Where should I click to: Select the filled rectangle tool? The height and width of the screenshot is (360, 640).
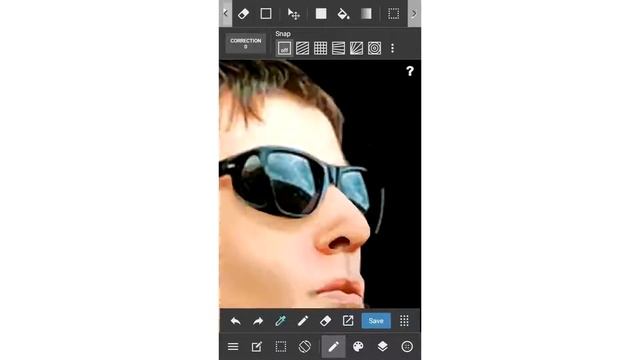click(321, 14)
